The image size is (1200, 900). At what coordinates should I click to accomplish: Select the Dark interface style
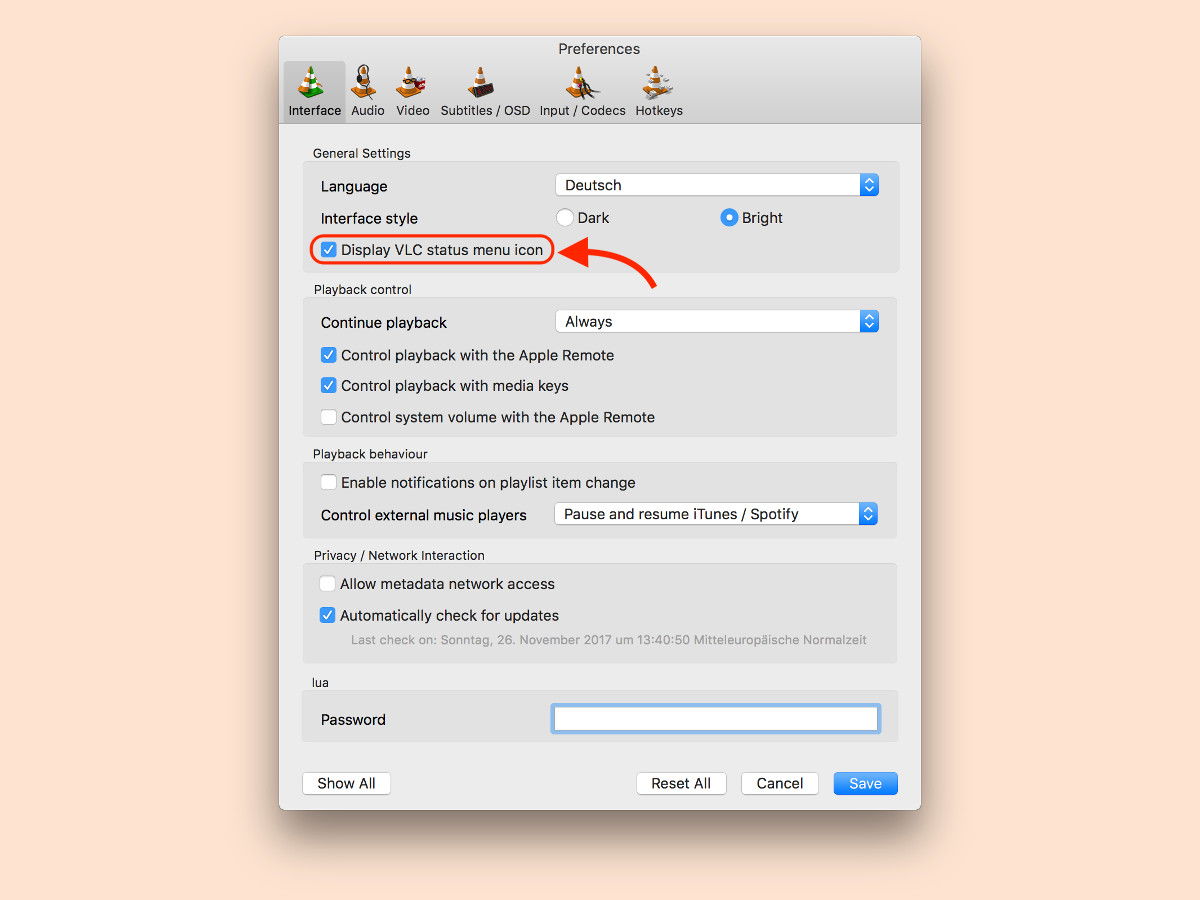565,217
